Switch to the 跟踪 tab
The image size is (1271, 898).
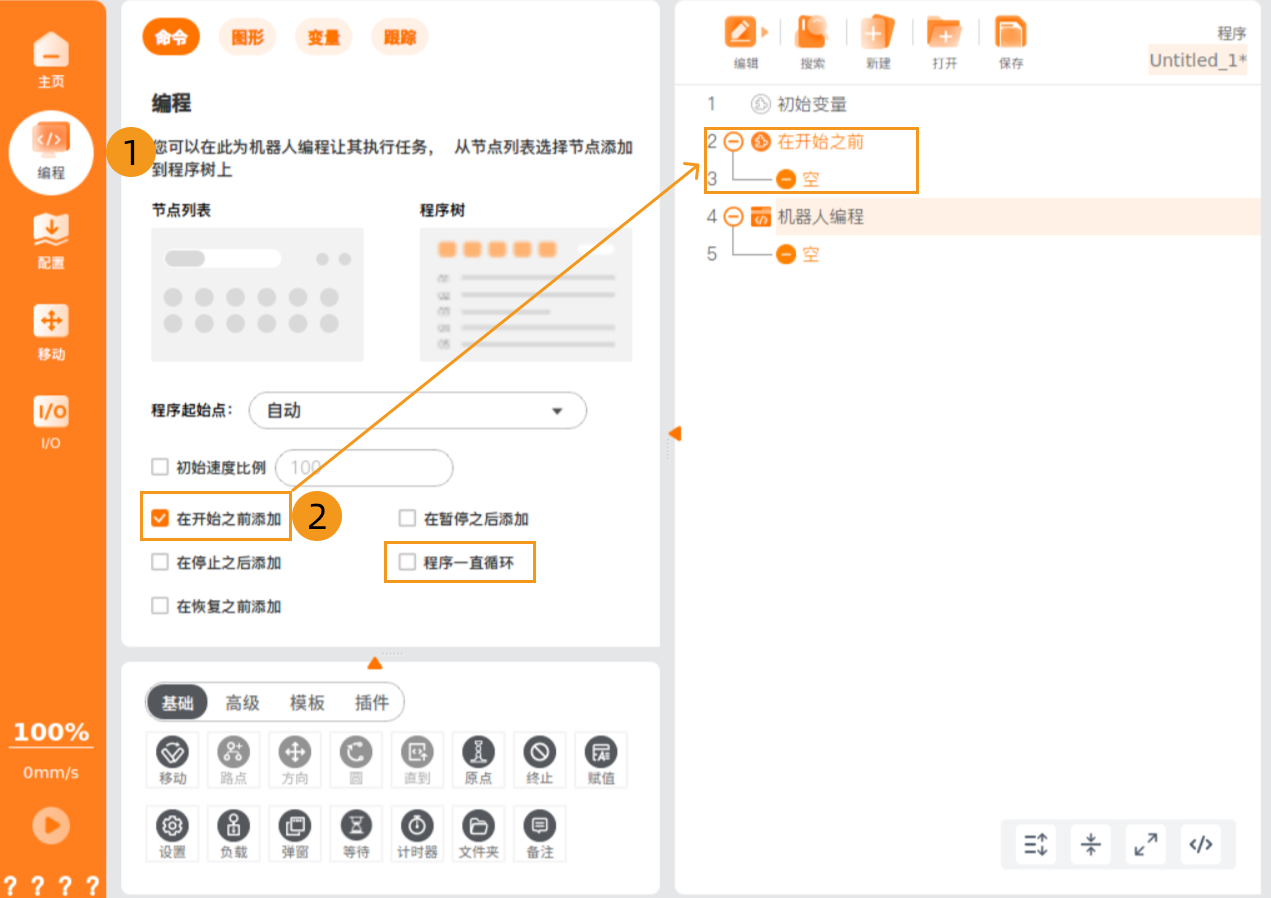click(x=400, y=38)
